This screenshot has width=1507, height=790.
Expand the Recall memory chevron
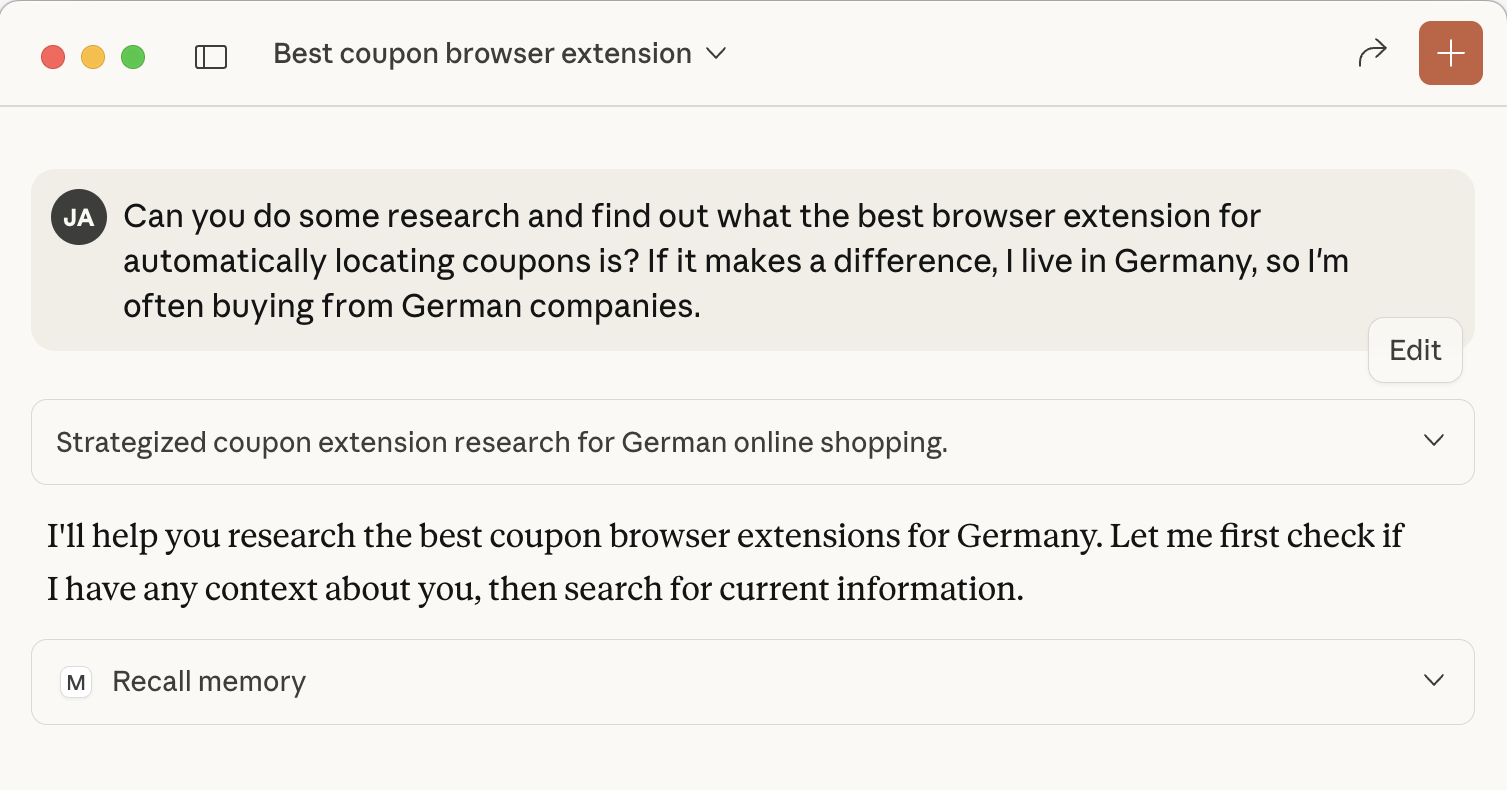[x=1433, y=681]
